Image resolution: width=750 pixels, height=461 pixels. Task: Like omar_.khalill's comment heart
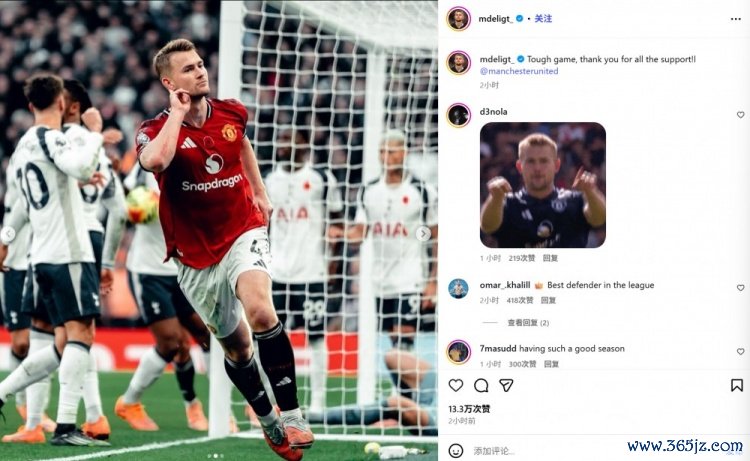click(740, 288)
